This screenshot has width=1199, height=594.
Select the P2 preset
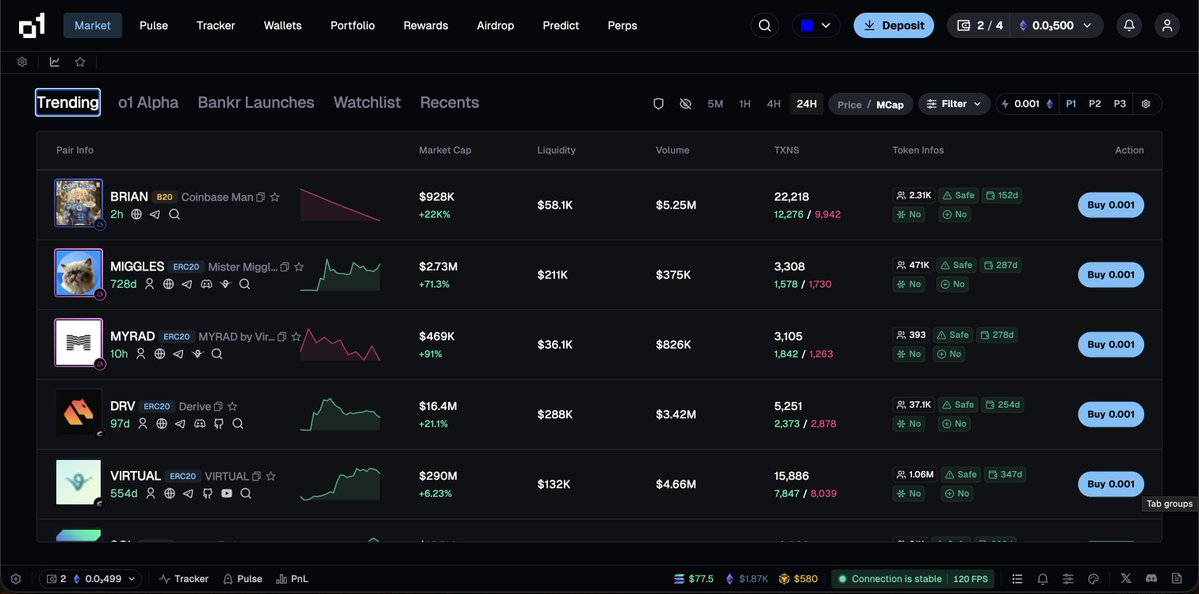(x=1095, y=104)
